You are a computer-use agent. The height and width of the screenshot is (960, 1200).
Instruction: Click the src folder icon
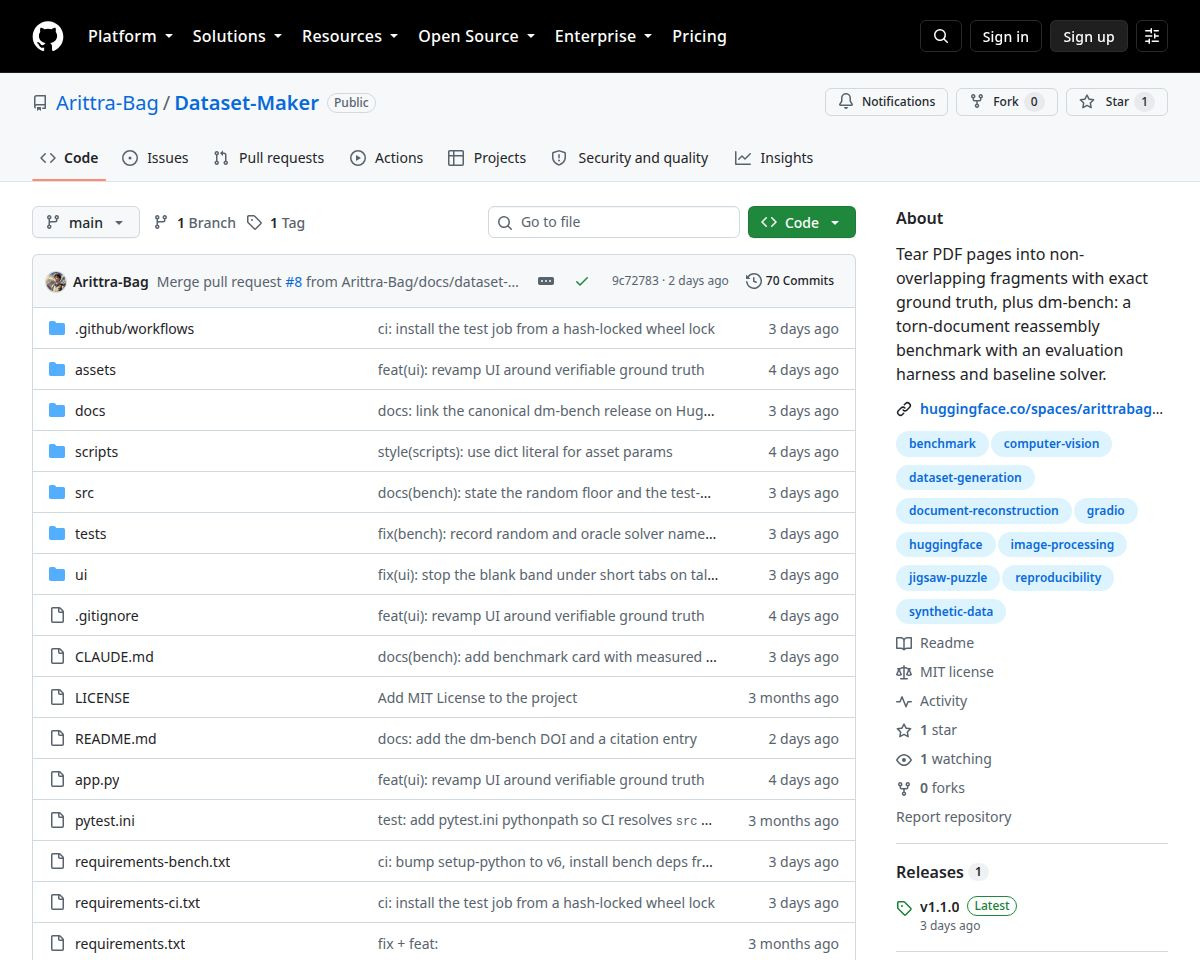point(57,493)
